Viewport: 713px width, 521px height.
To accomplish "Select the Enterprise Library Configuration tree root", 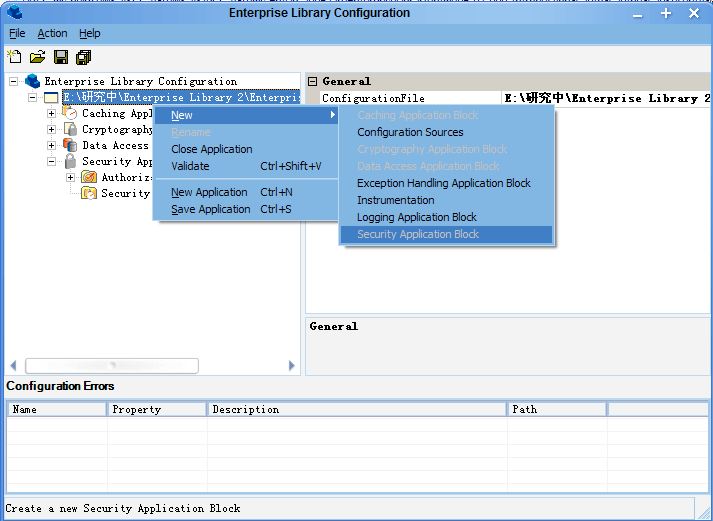I will click(x=141, y=81).
